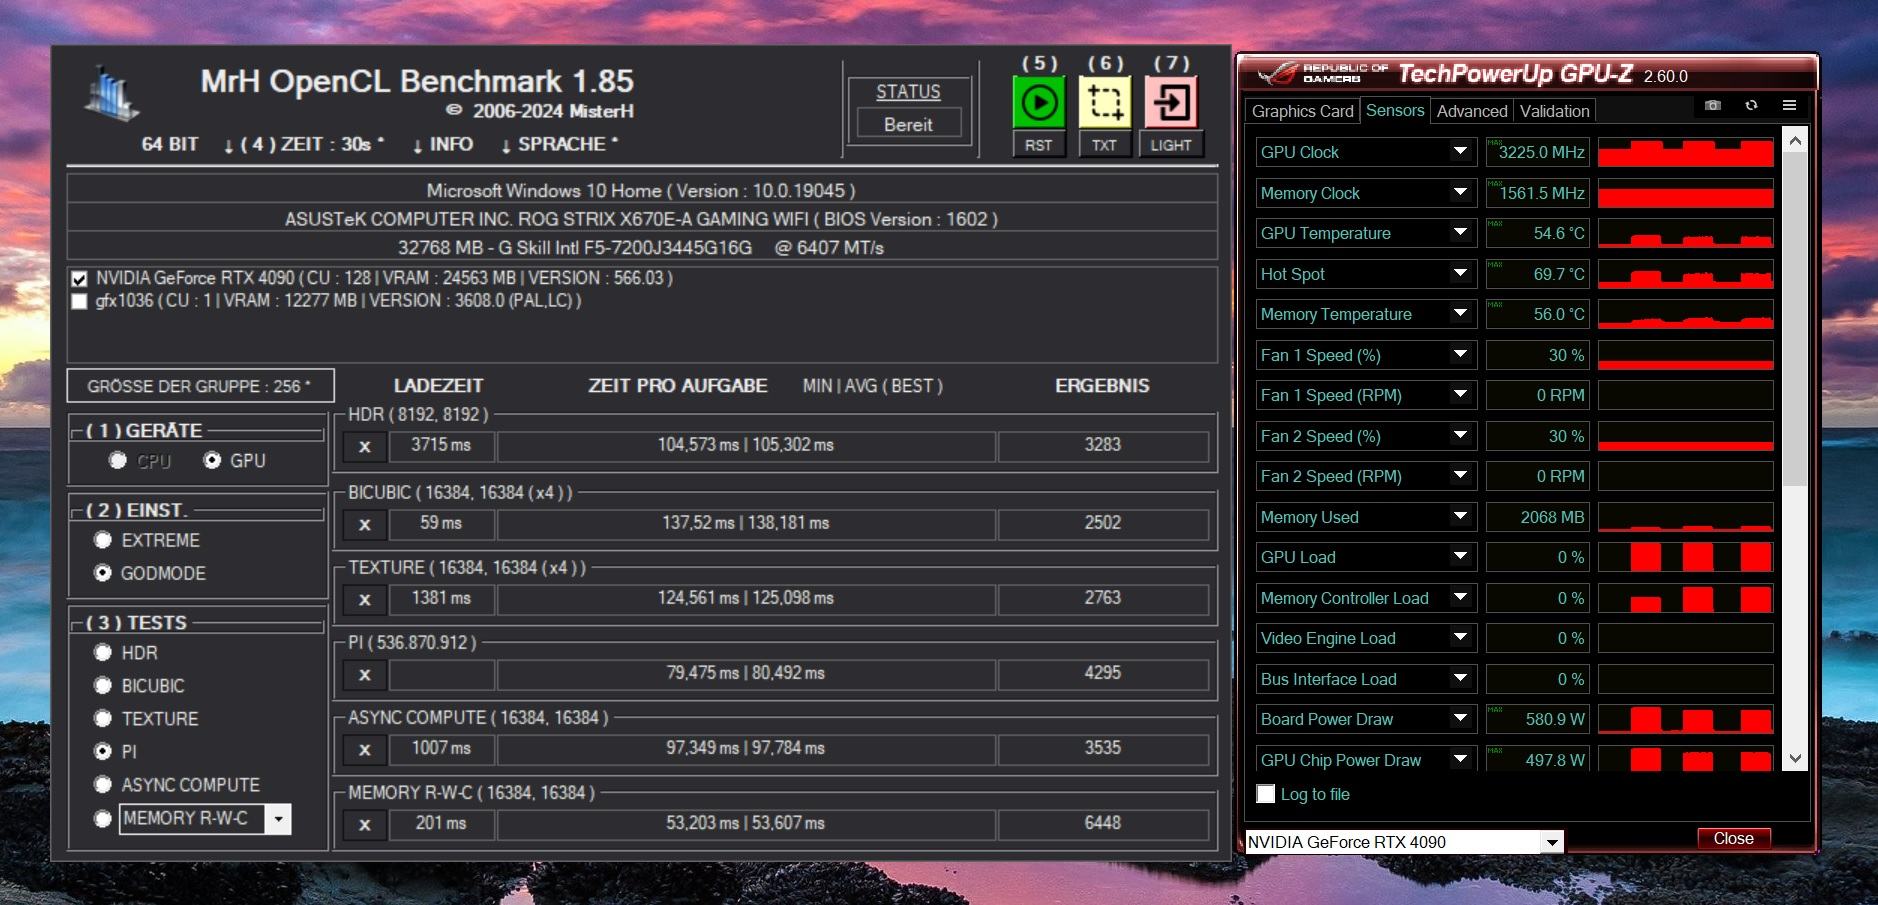This screenshot has height=905, width=1878.
Task: Click GPU Load red history graph
Action: point(1685,557)
